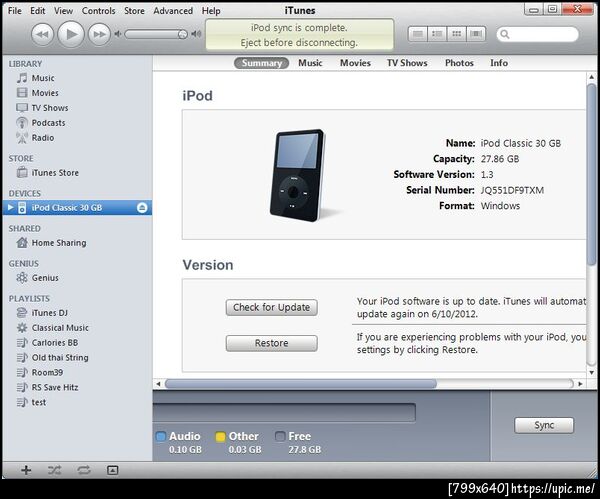
Task: Eject the iPod Classic 30 GB
Action: pyautogui.click(x=142, y=208)
